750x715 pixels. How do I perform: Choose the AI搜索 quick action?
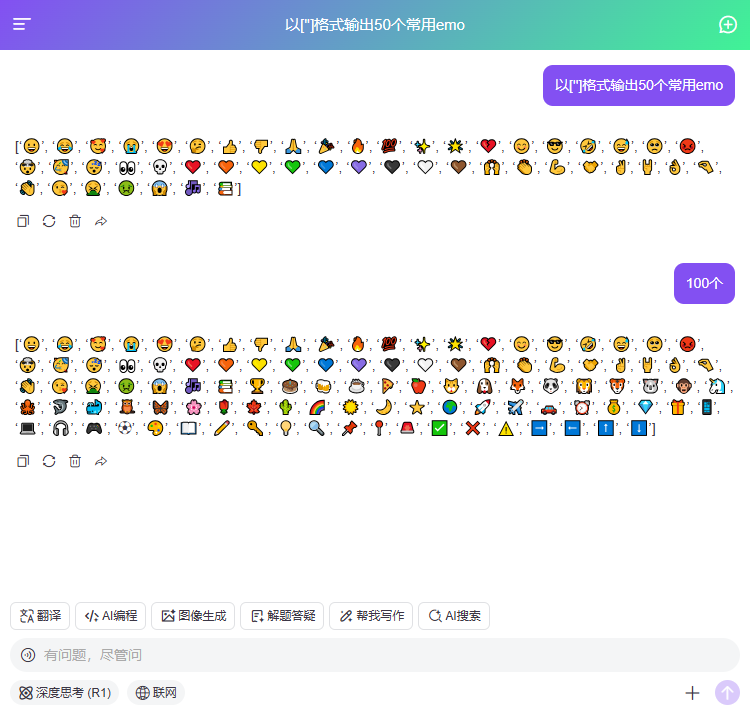[x=454, y=616]
